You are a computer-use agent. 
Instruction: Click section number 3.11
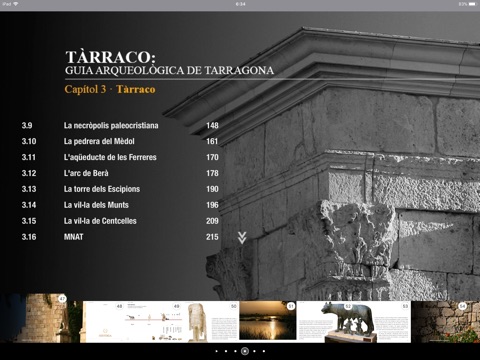(29, 157)
